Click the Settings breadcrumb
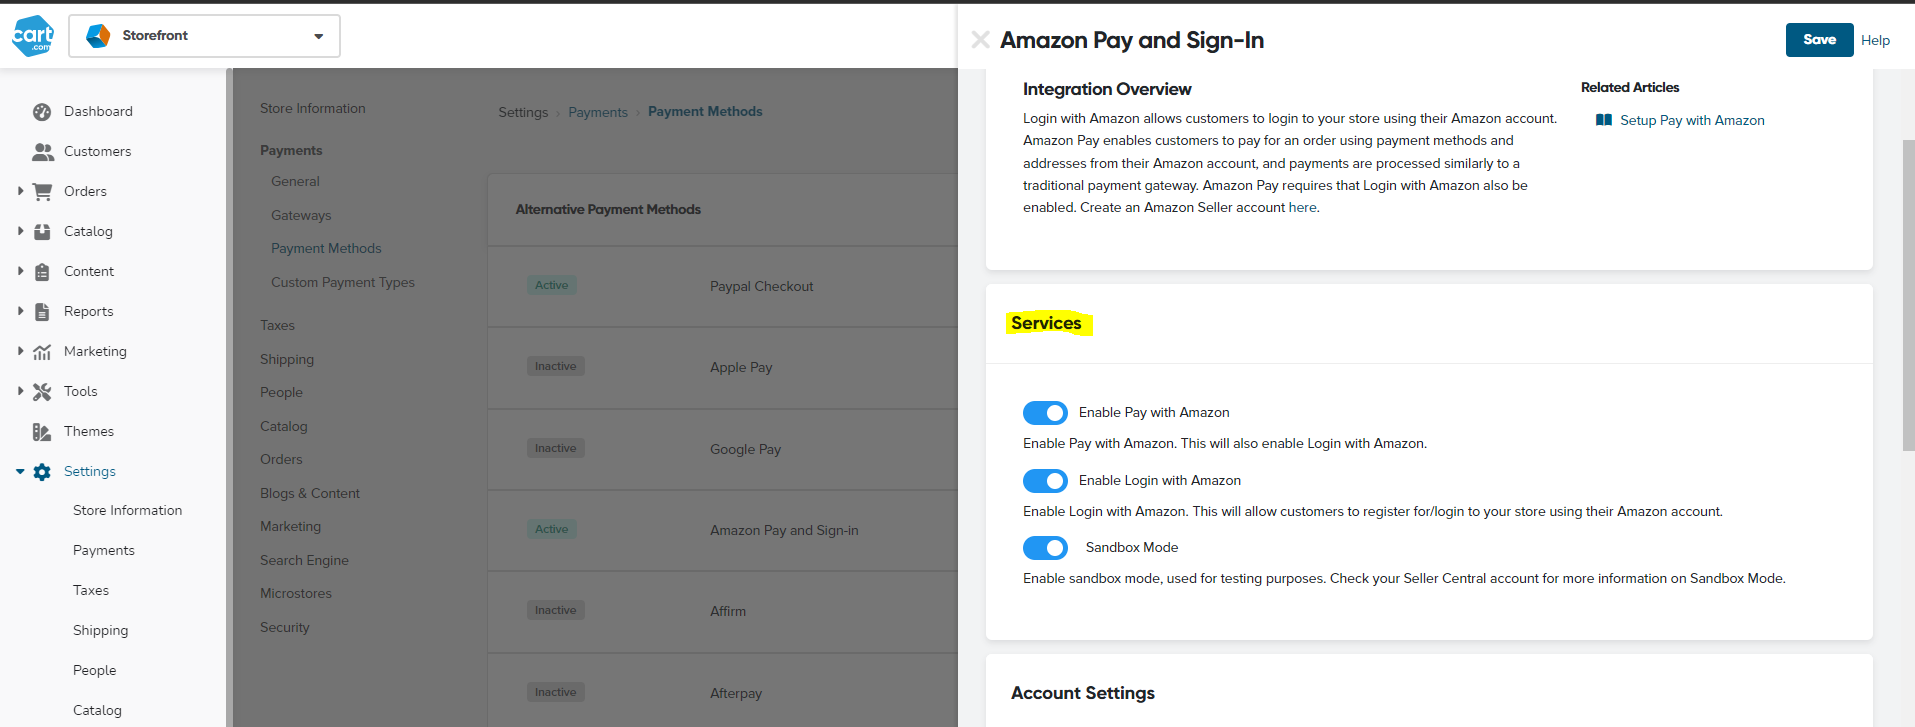The image size is (1915, 727). pos(523,112)
